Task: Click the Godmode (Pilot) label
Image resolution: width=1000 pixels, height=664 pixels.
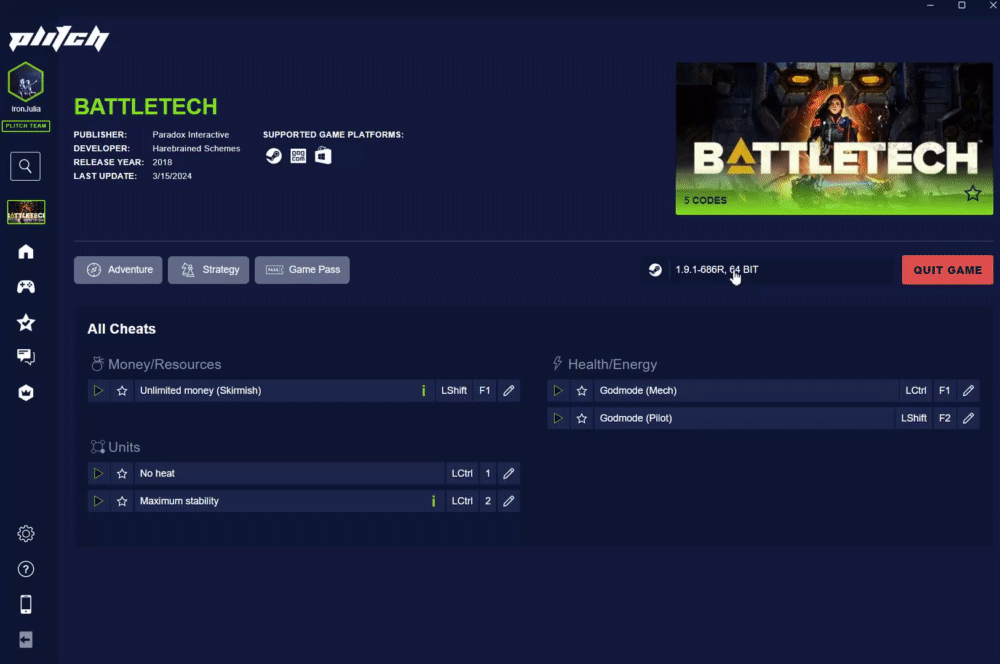Action: 636,418
